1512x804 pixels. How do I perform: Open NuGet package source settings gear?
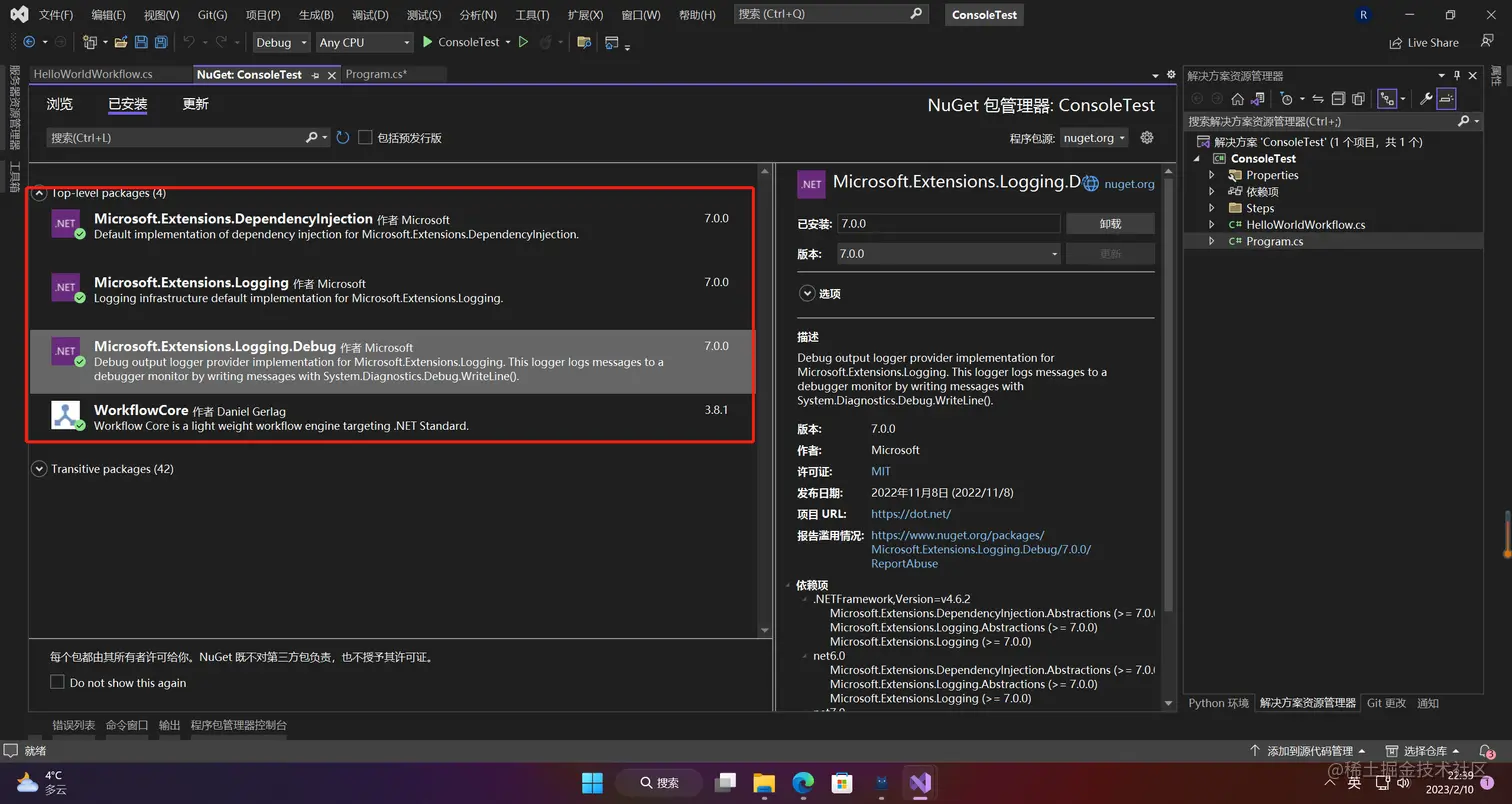point(1147,137)
